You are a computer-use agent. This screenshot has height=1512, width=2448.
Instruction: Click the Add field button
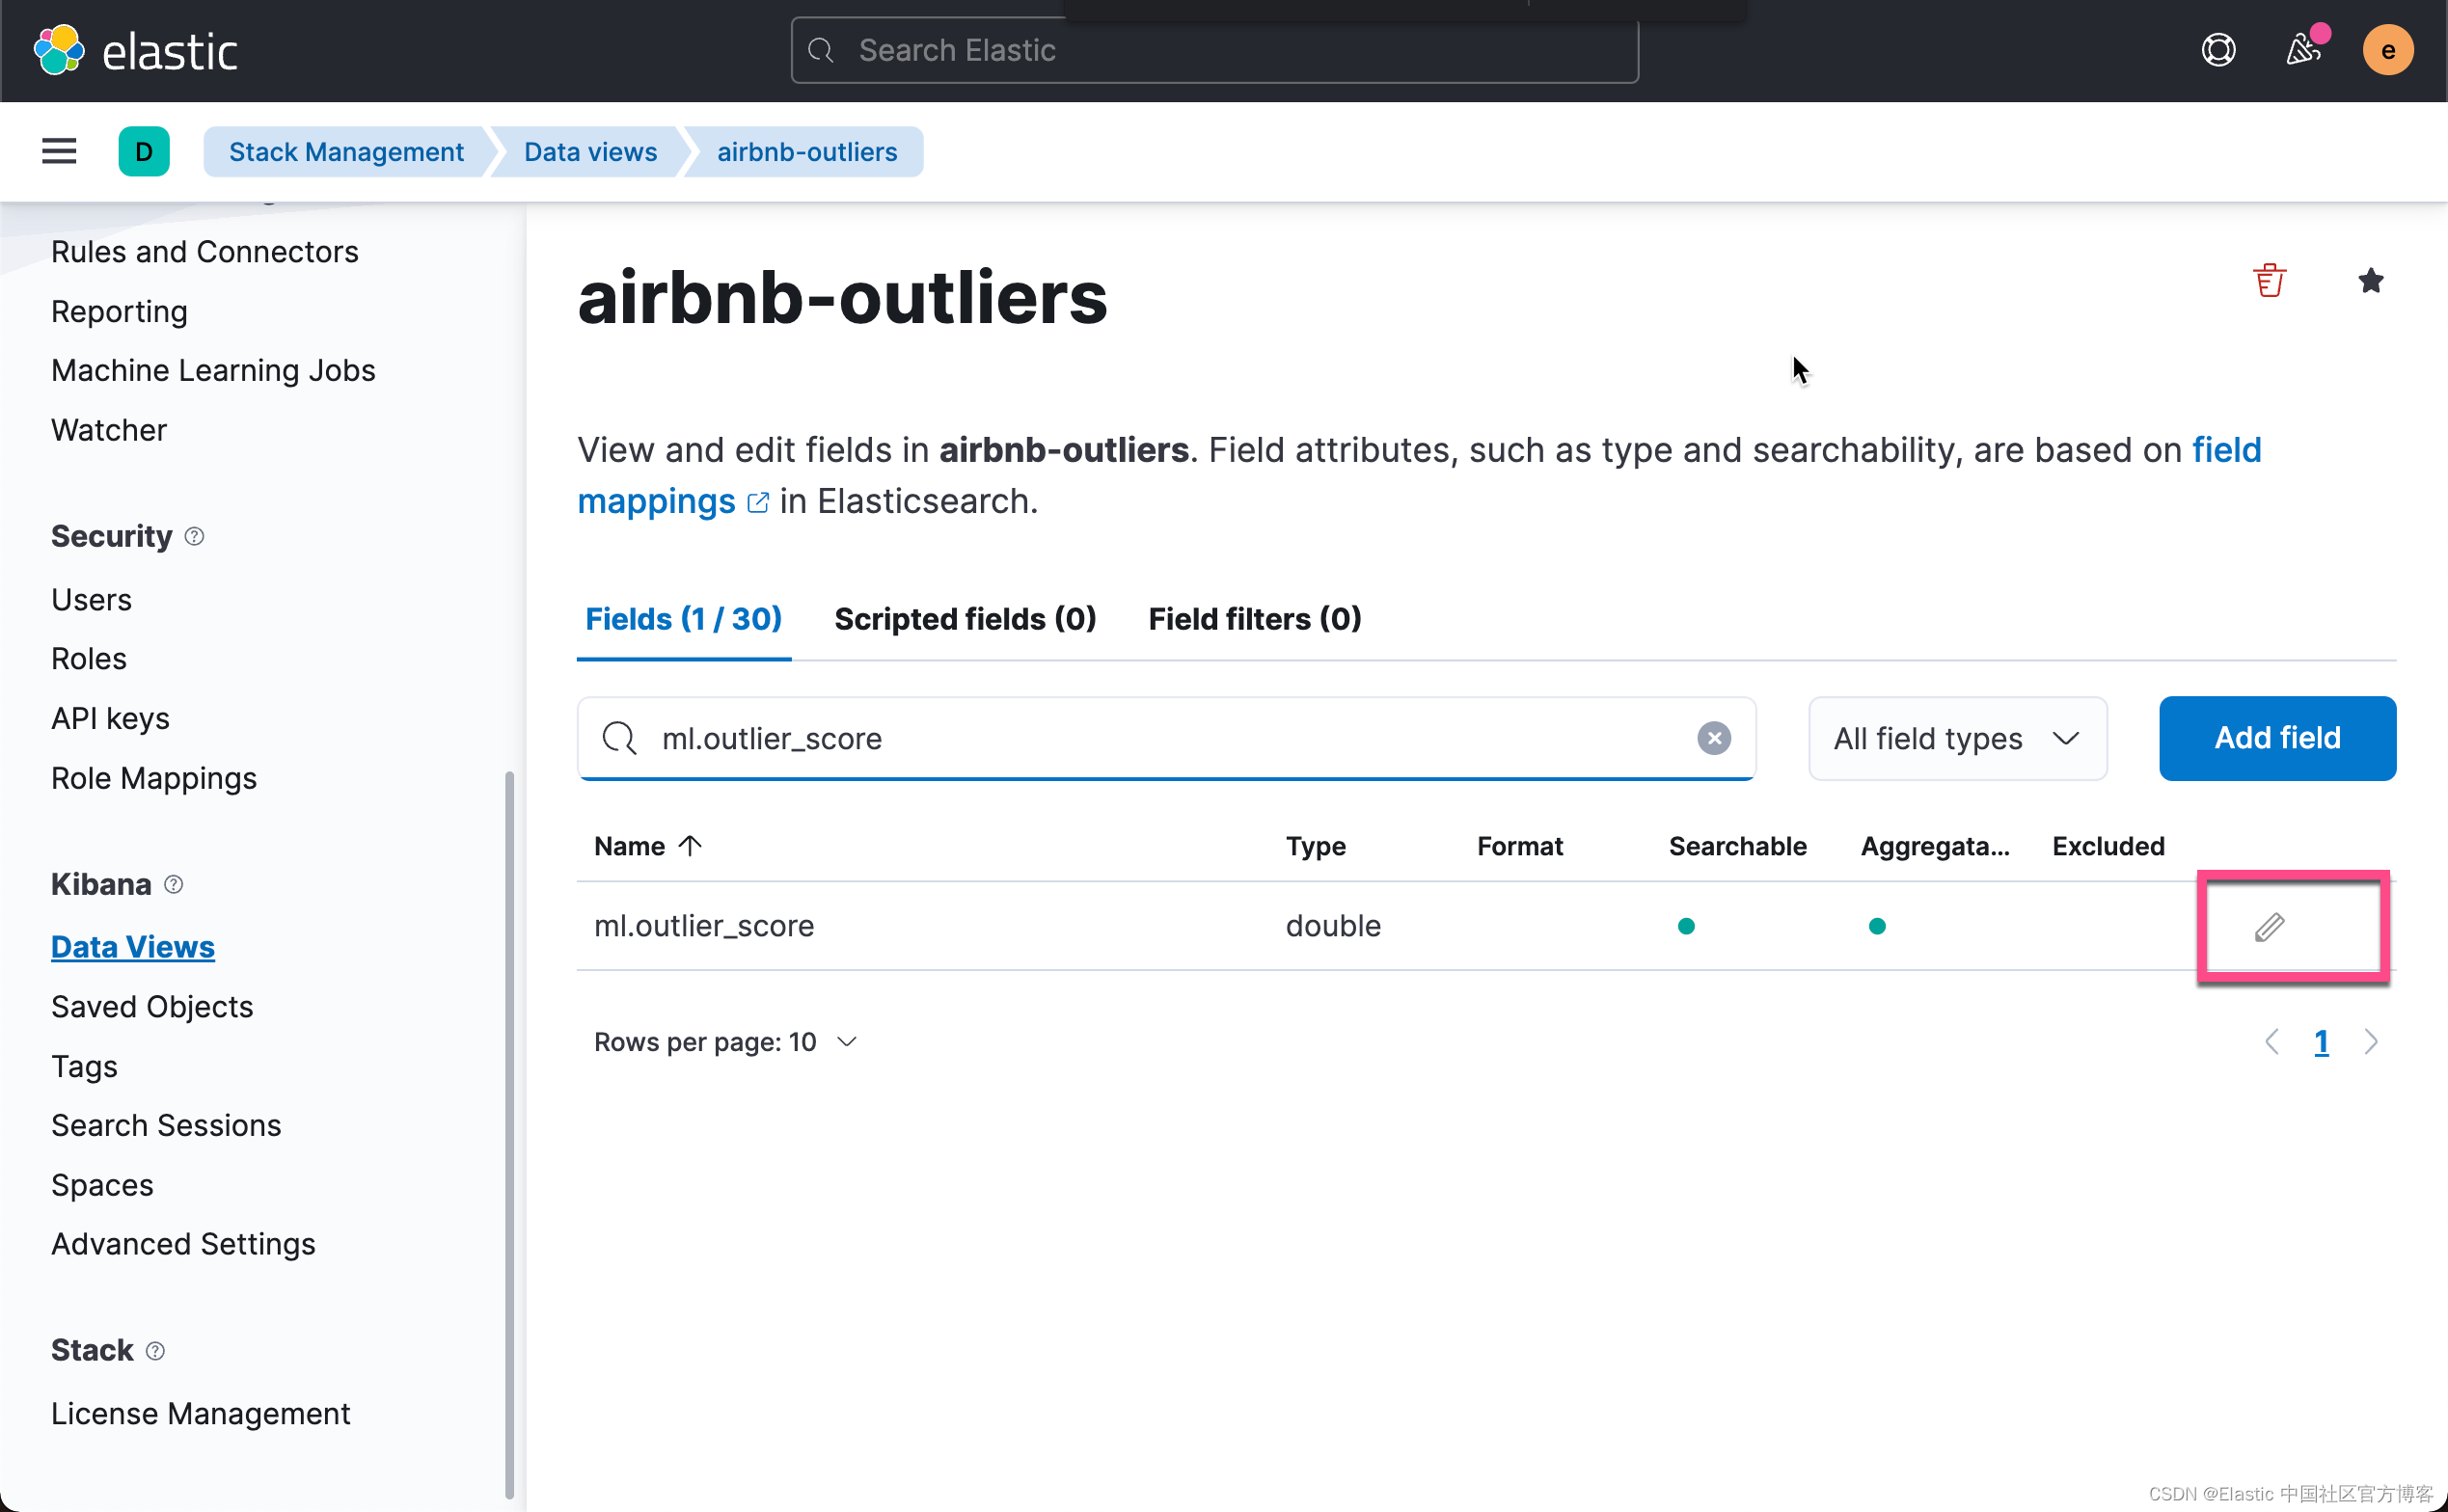[x=2277, y=738]
